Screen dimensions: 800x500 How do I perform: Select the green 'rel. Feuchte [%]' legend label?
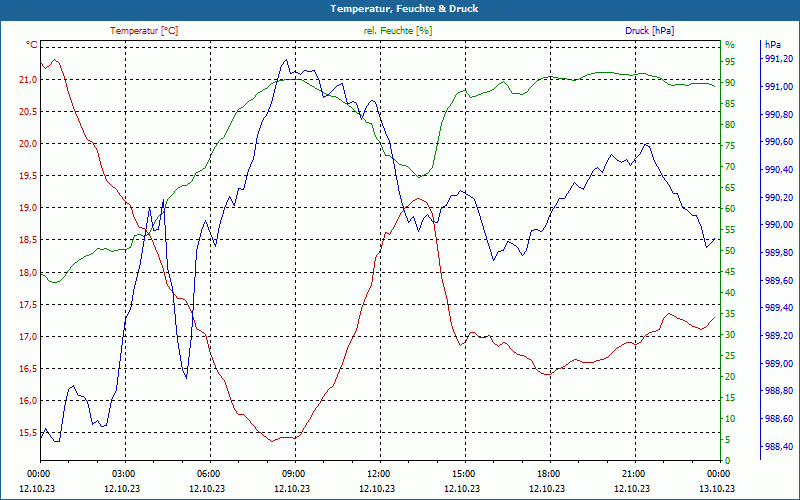pyautogui.click(x=398, y=31)
